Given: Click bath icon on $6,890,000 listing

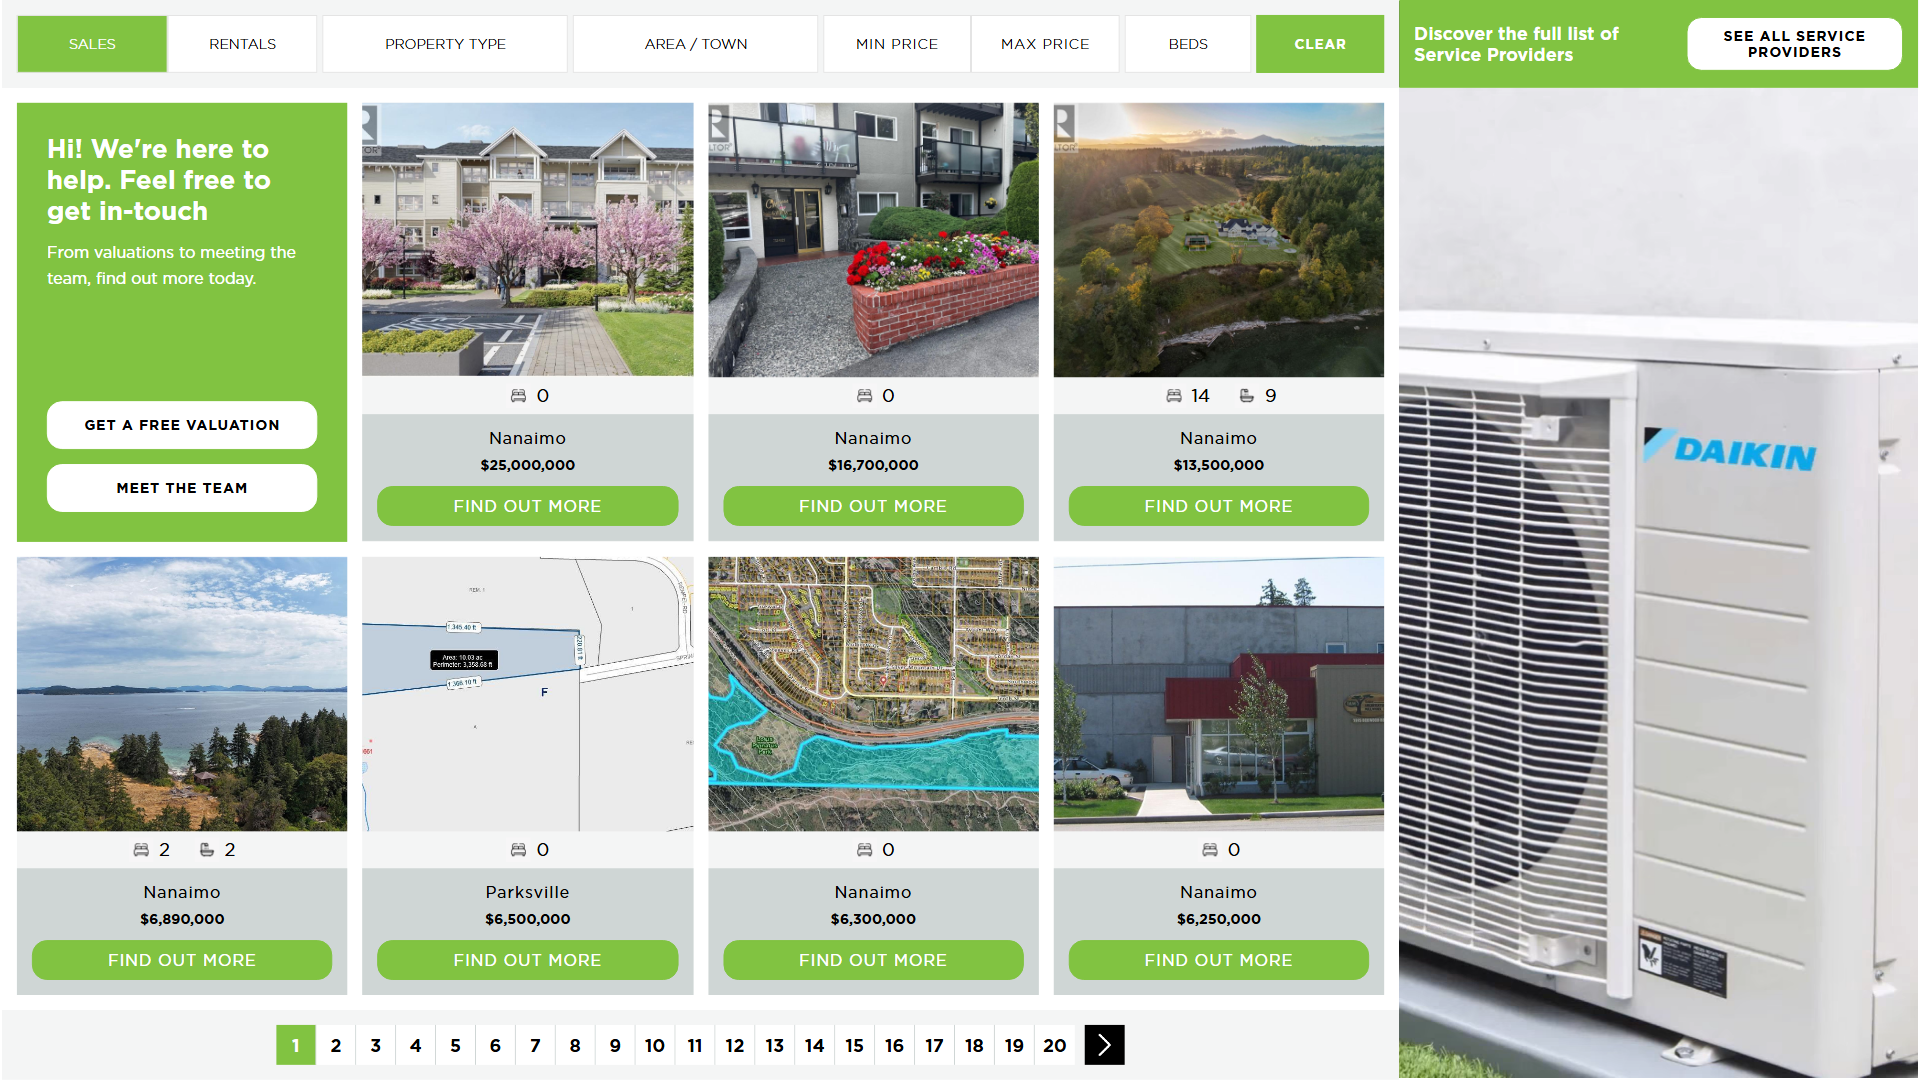Looking at the screenshot, I should coord(207,850).
